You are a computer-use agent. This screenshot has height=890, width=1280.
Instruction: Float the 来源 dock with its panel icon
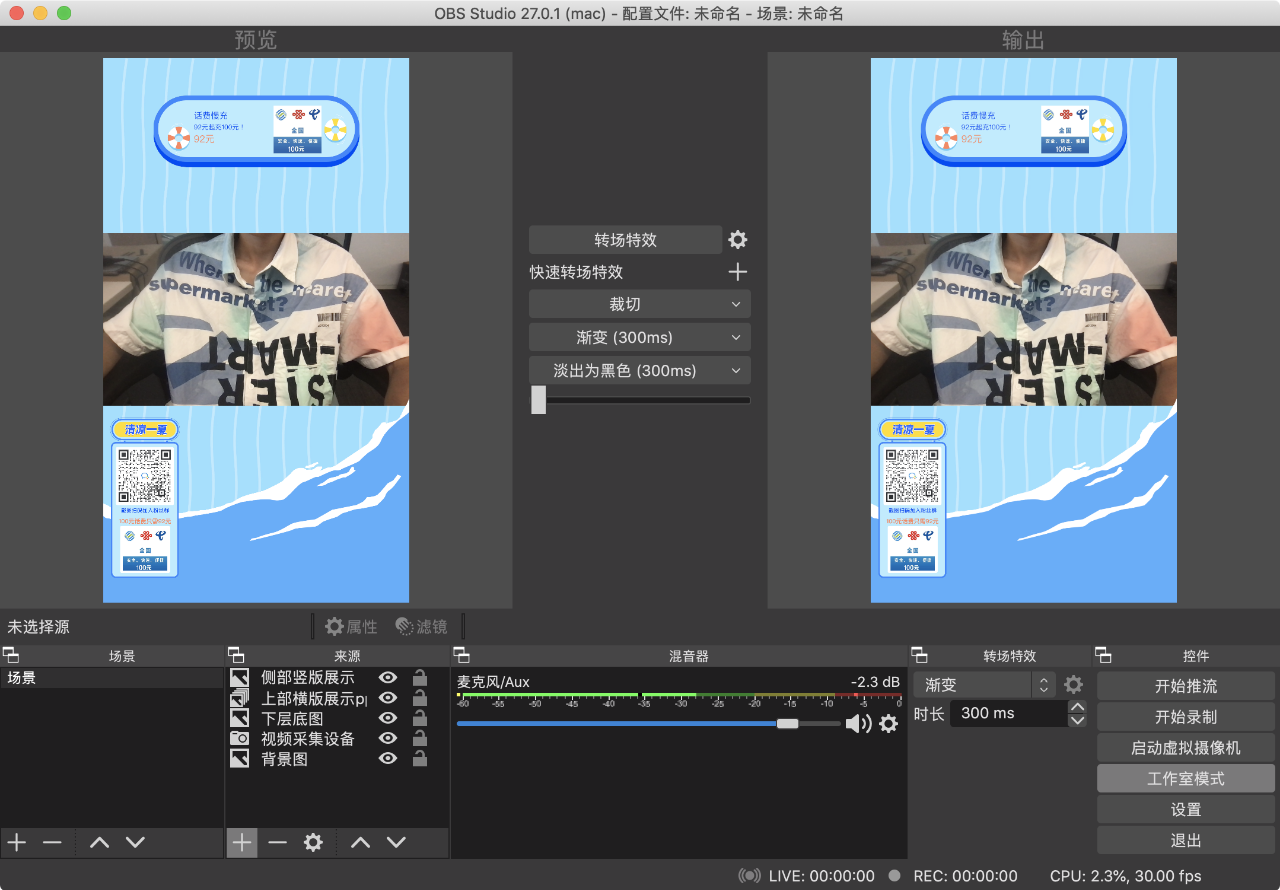pos(236,656)
